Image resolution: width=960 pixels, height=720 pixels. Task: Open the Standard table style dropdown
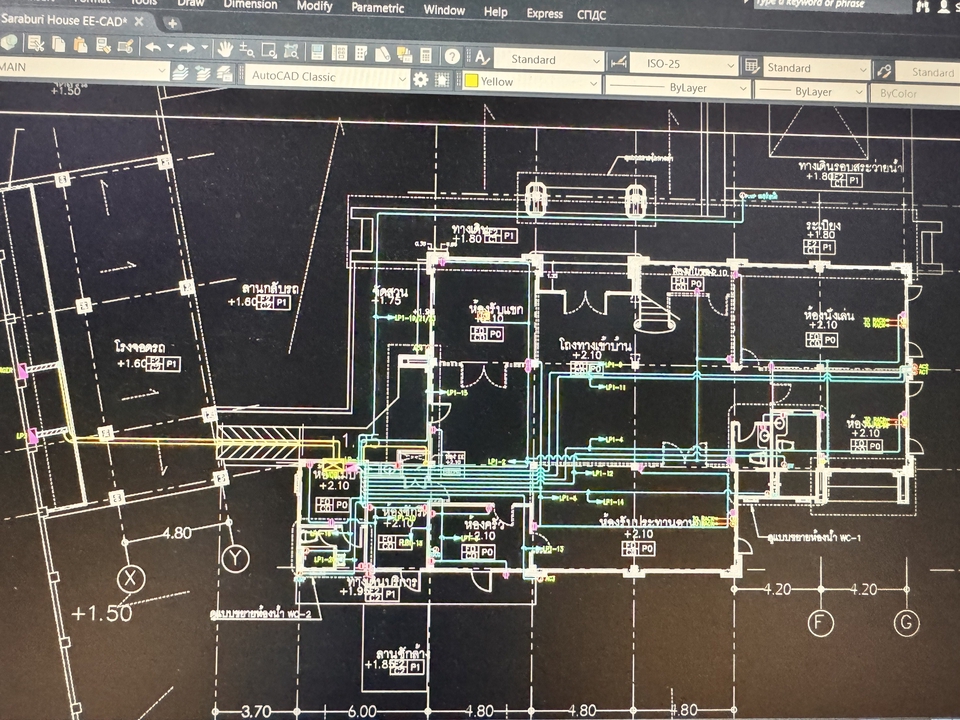pyautogui.click(x=817, y=68)
